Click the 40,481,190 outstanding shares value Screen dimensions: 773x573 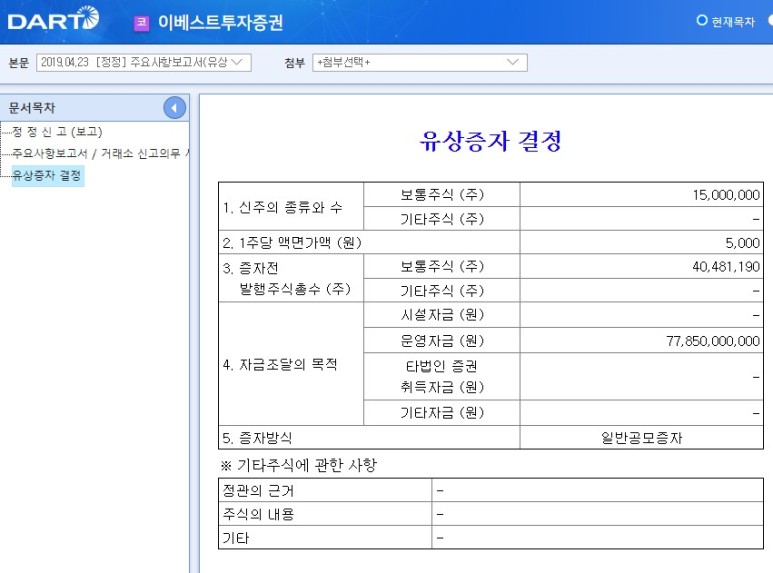point(726,267)
